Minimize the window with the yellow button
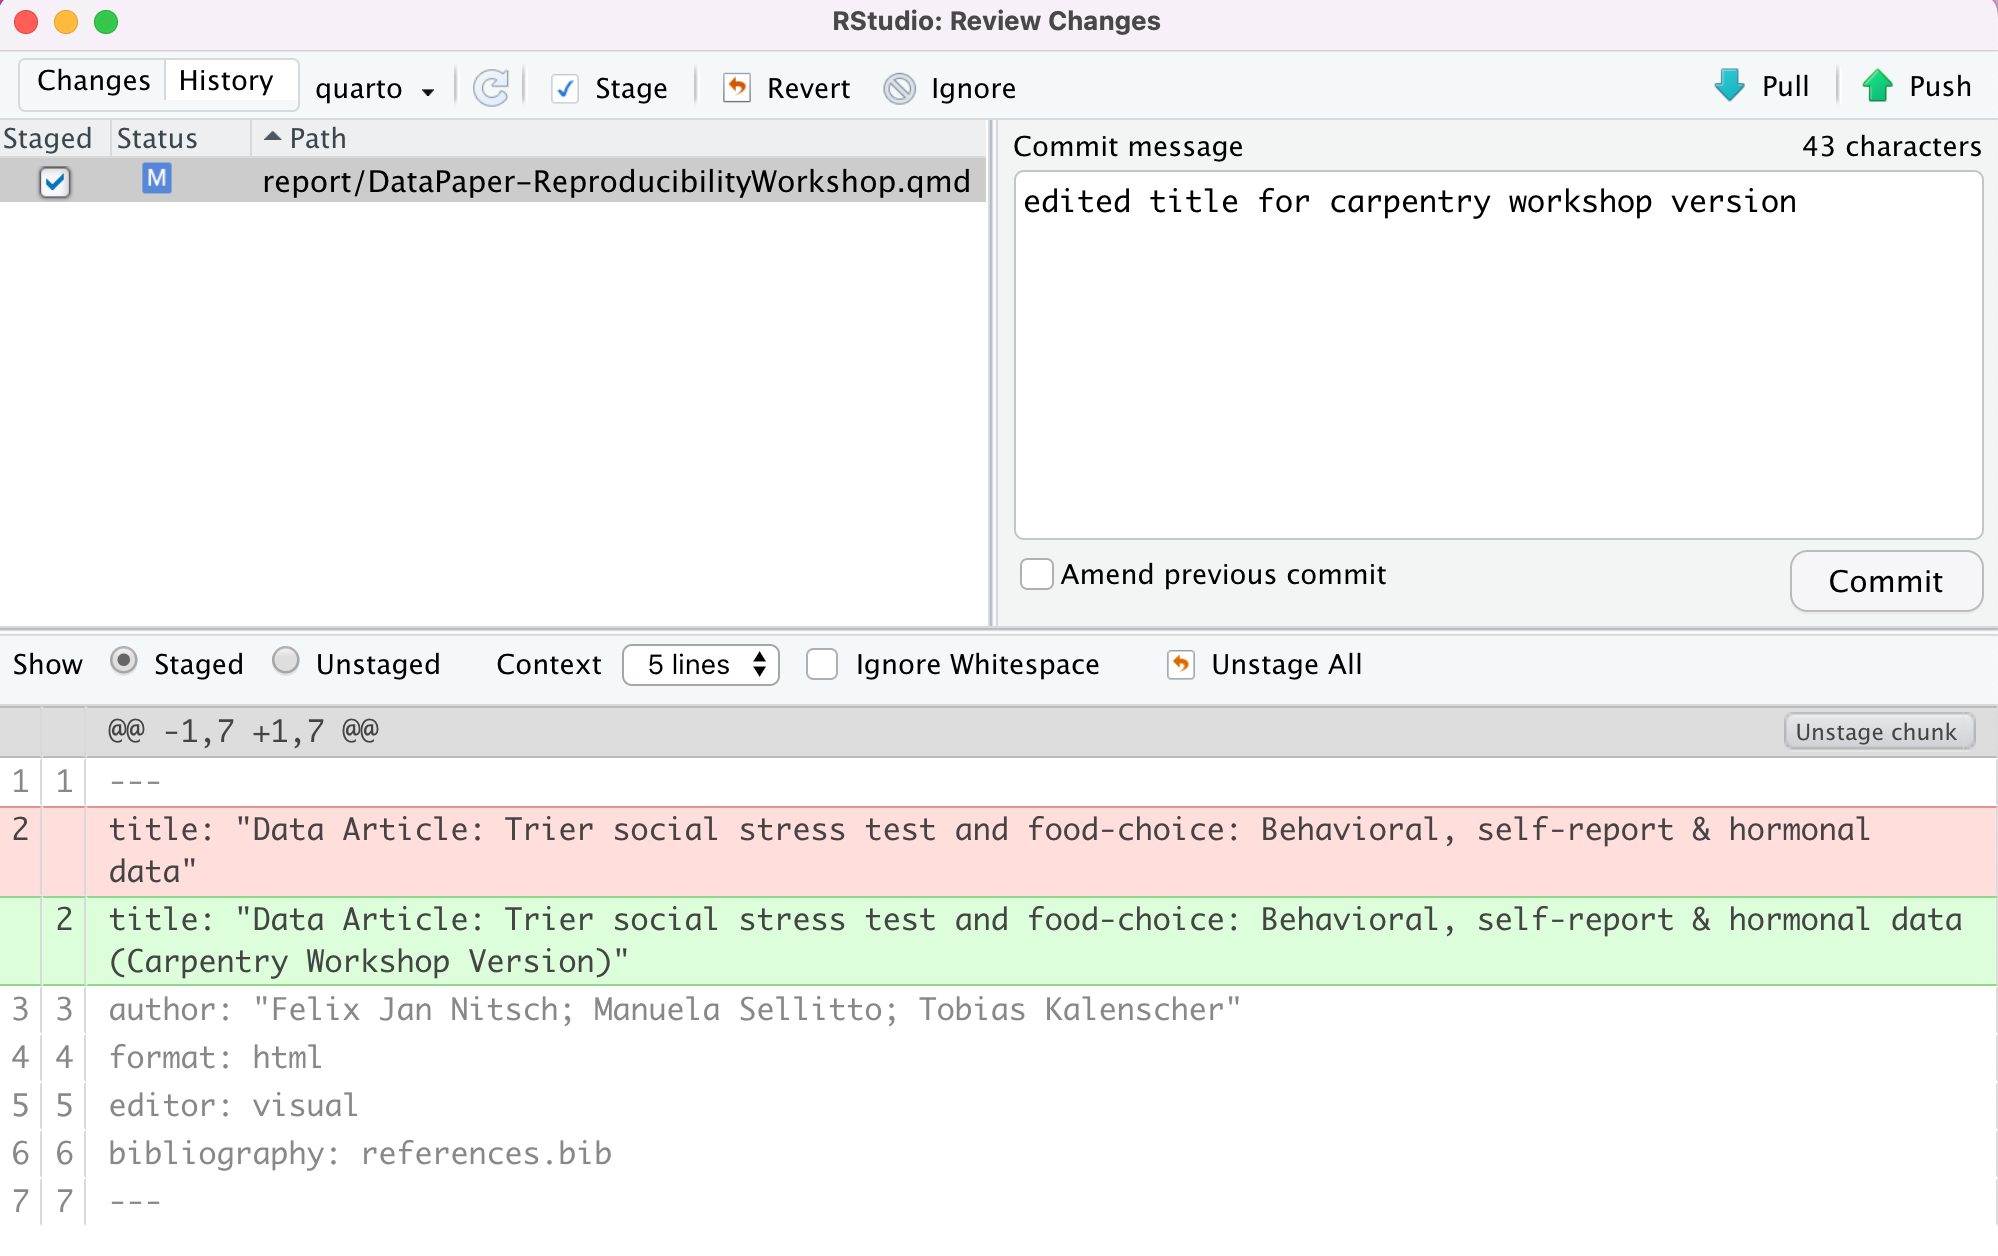The image size is (1998, 1256). pos(66,21)
